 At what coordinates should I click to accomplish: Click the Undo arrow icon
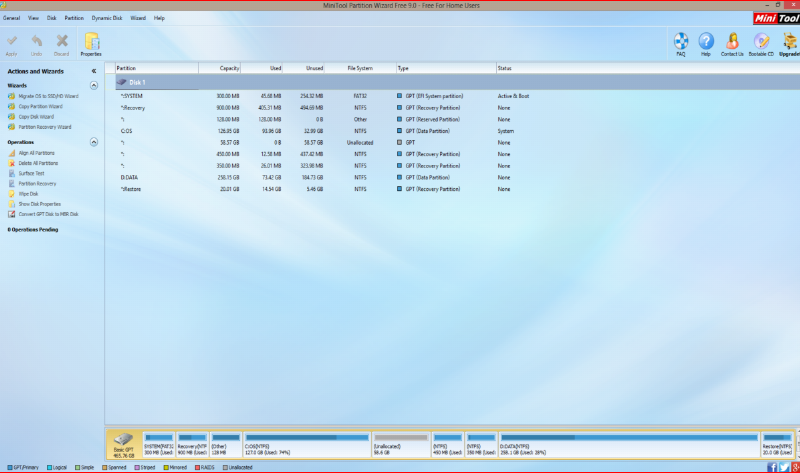36,42
